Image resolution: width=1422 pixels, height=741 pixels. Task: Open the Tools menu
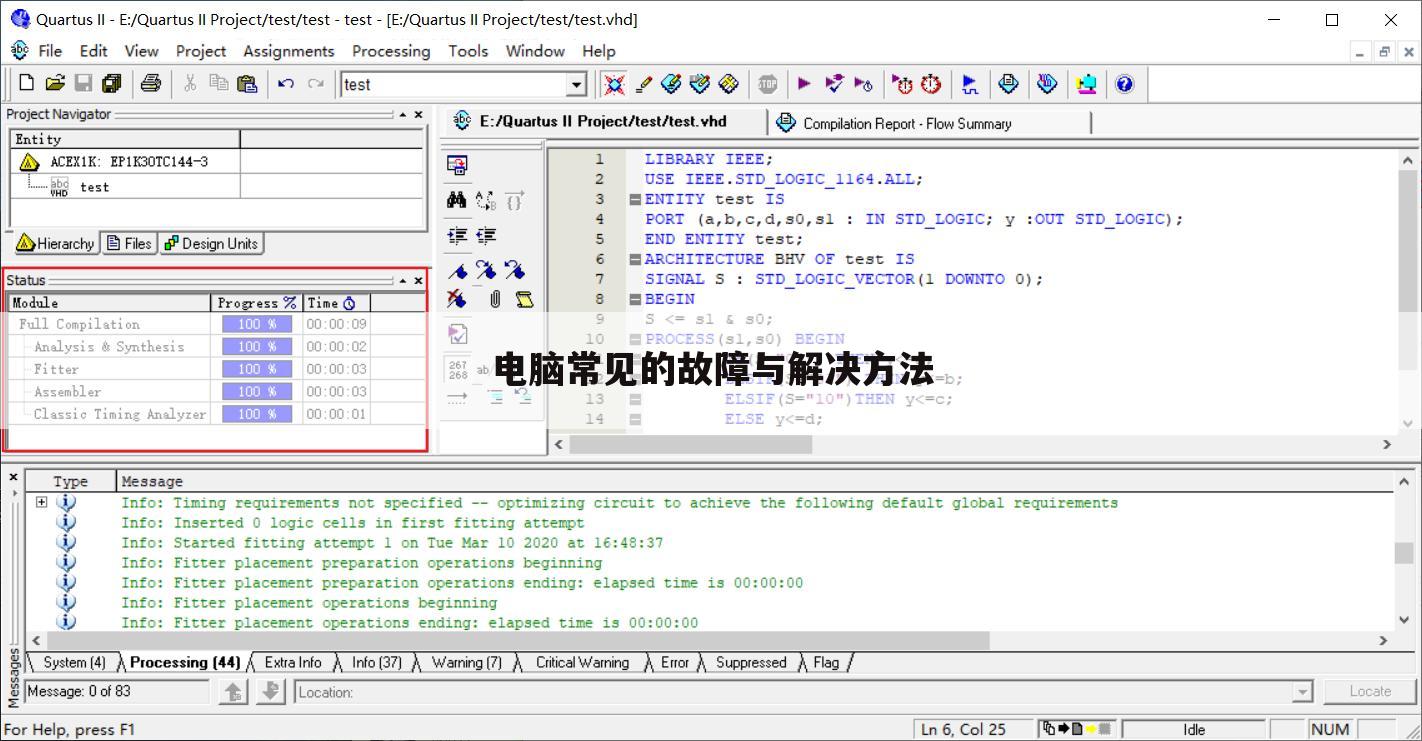(468, 51)
